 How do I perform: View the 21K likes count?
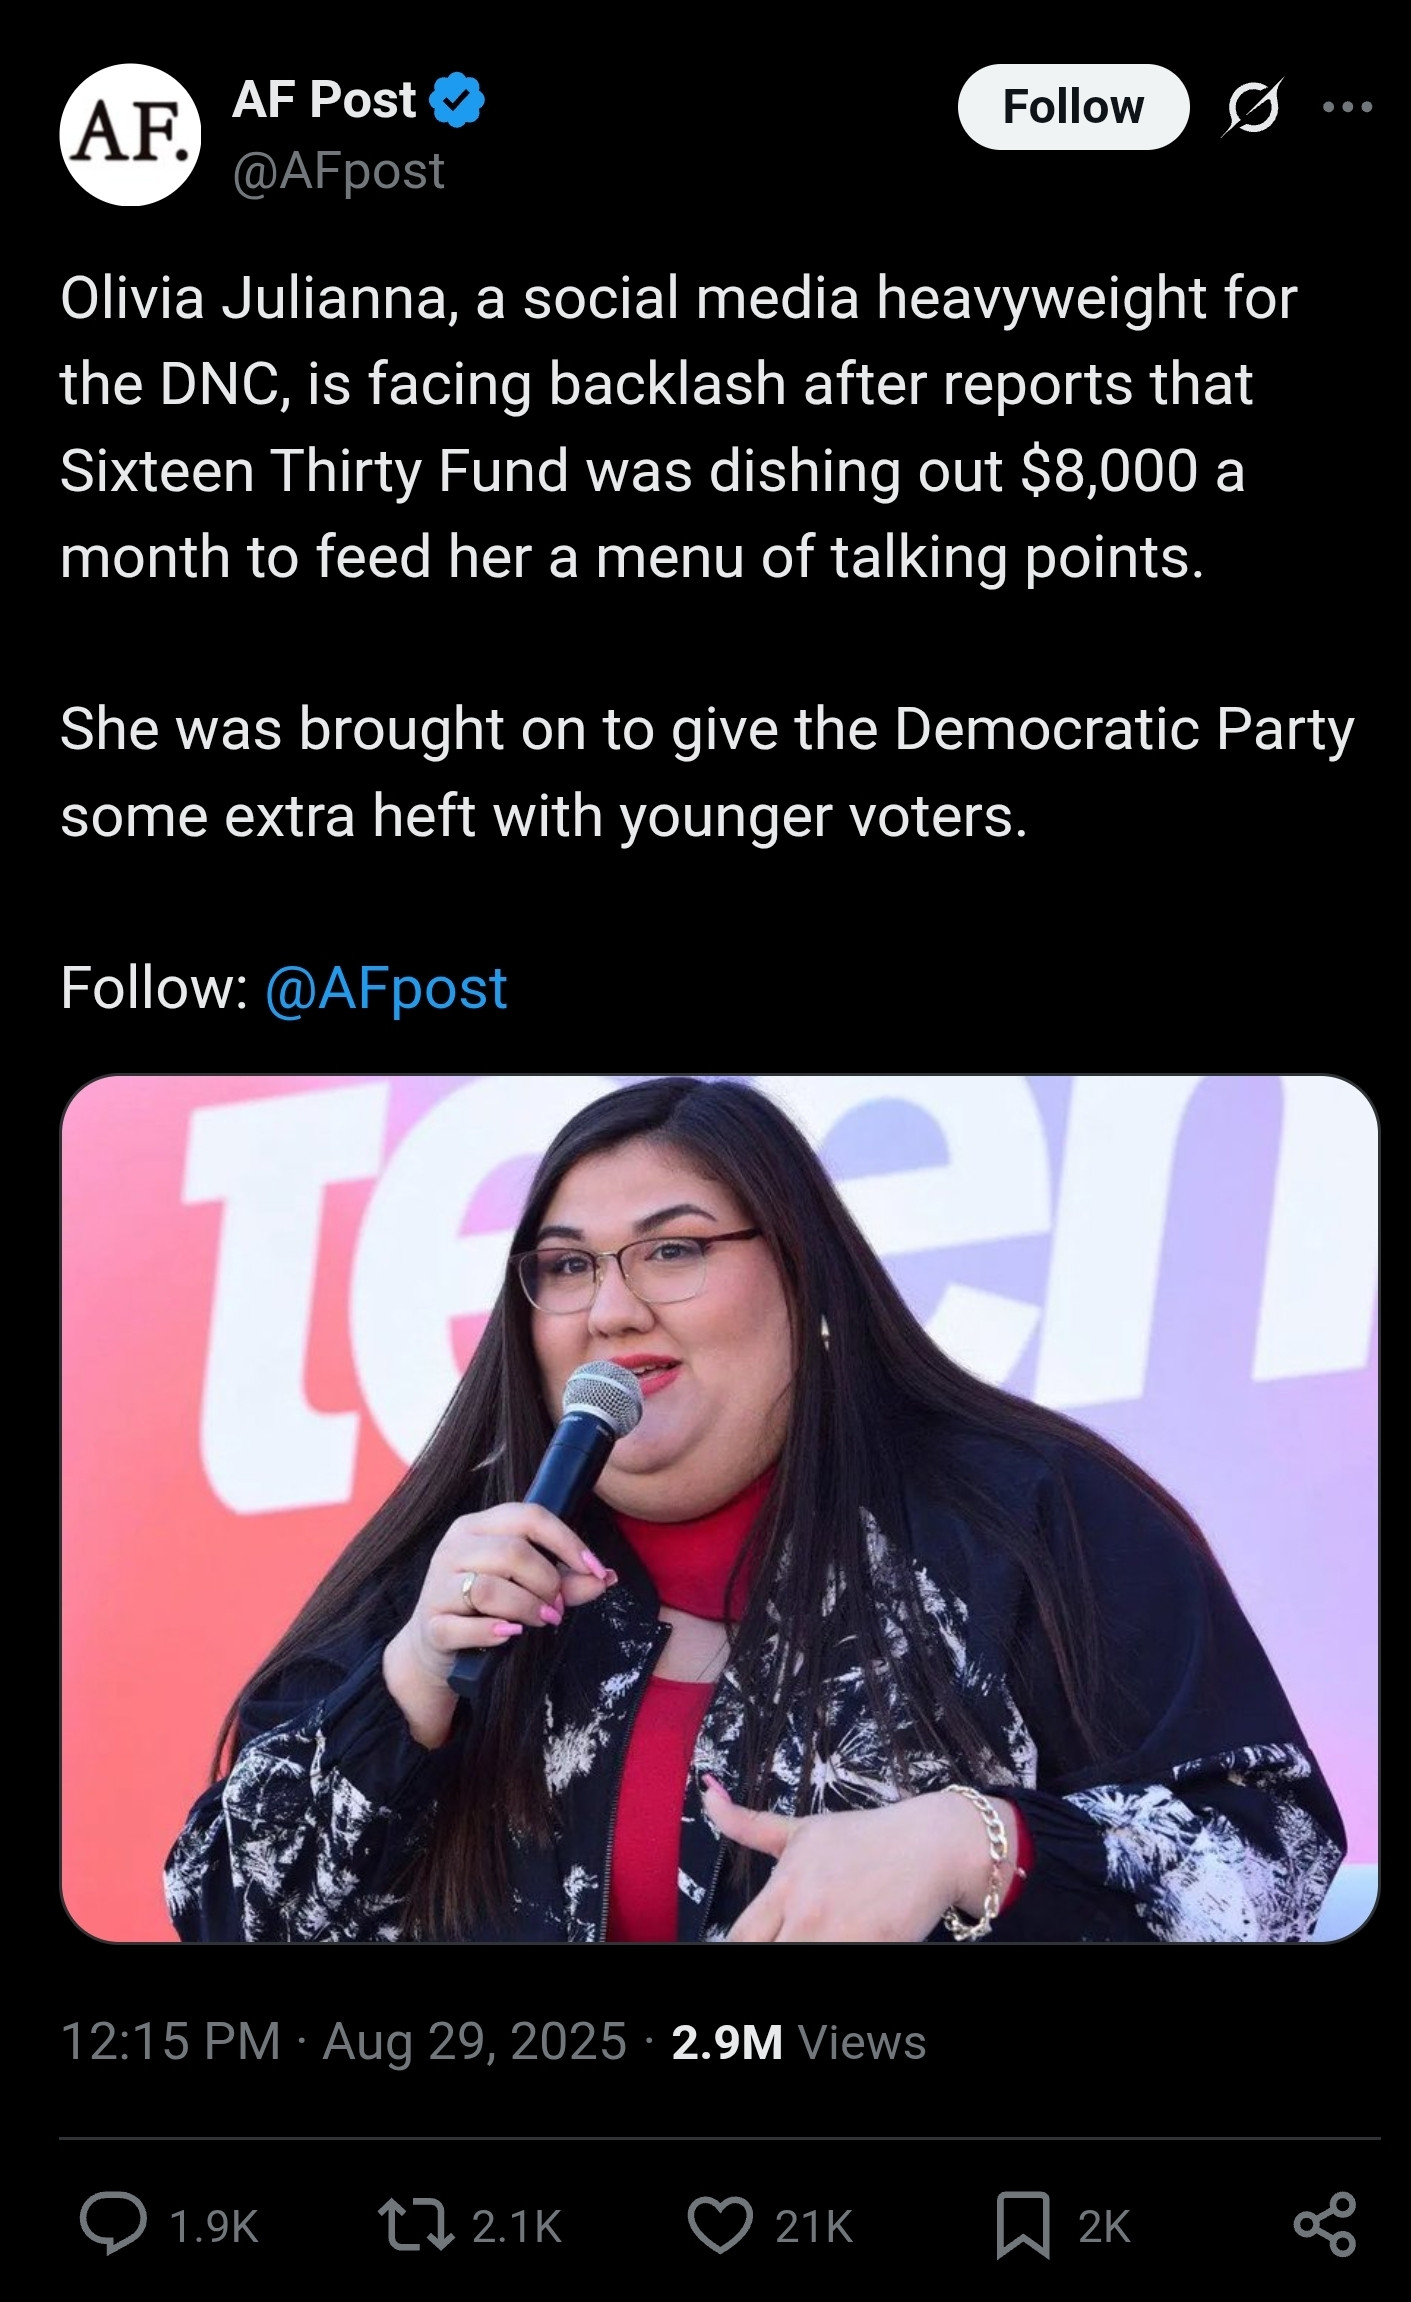point(814,2227)
